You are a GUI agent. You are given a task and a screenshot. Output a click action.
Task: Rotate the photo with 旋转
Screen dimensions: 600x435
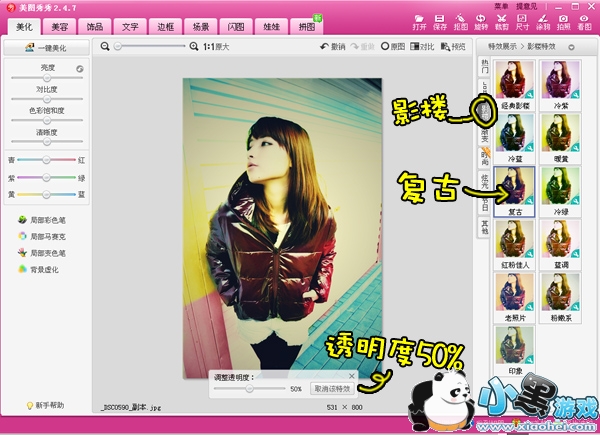pyautogui.click(x=481, y=23)
